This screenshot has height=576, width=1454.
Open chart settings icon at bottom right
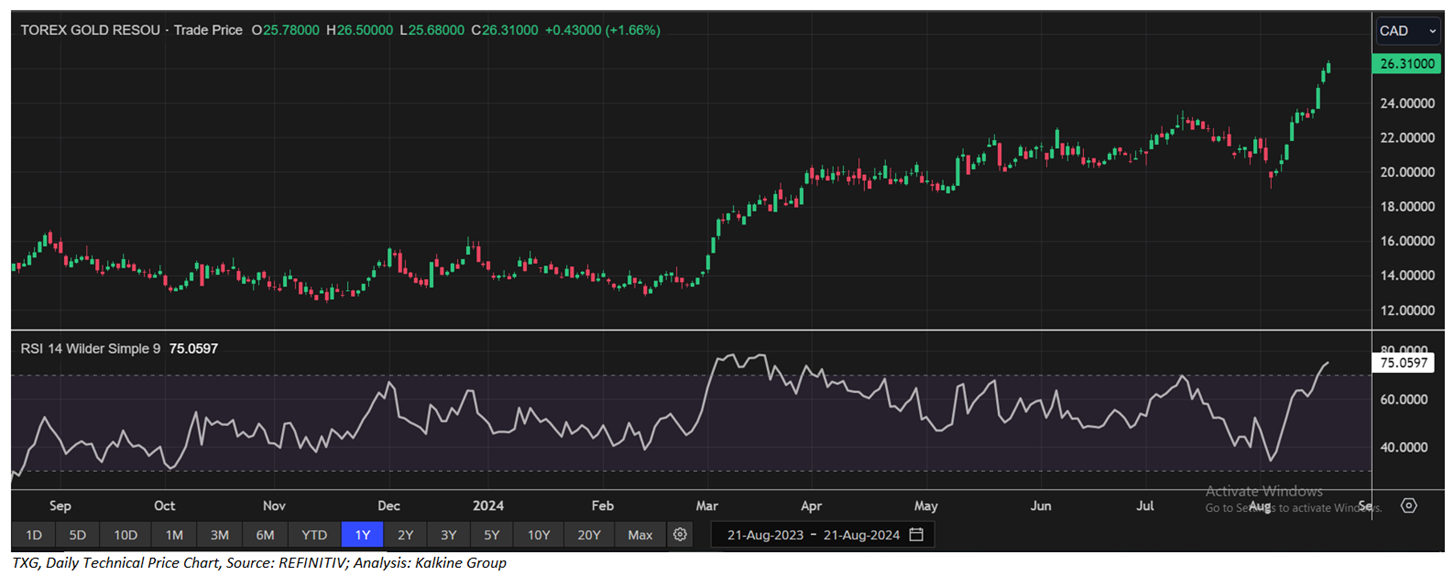coord(1409,505)
